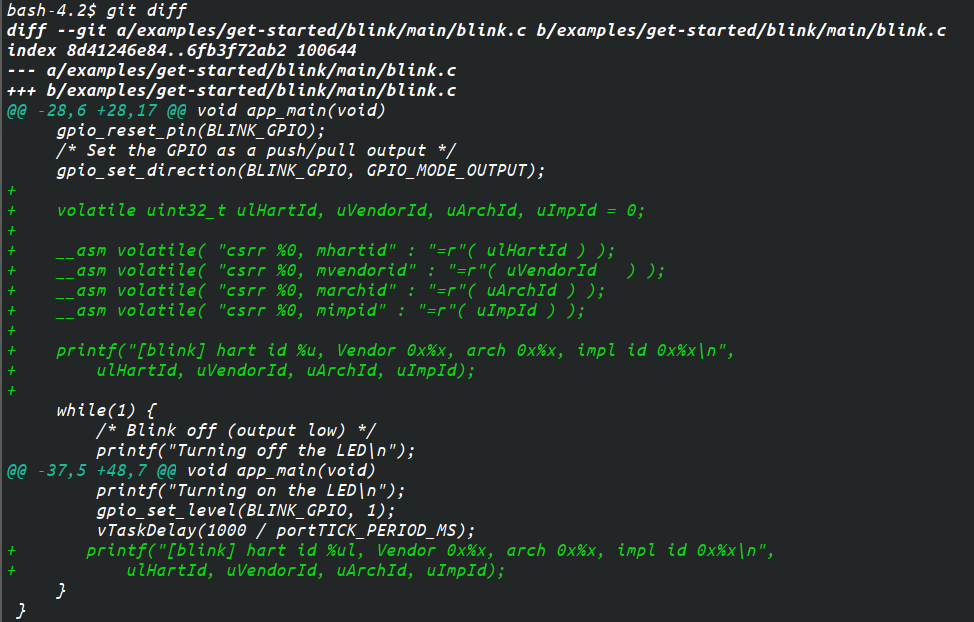Click the 'volatile uint32_t ulHartId' declaration line
974x622 pixels.
(350, 211)
